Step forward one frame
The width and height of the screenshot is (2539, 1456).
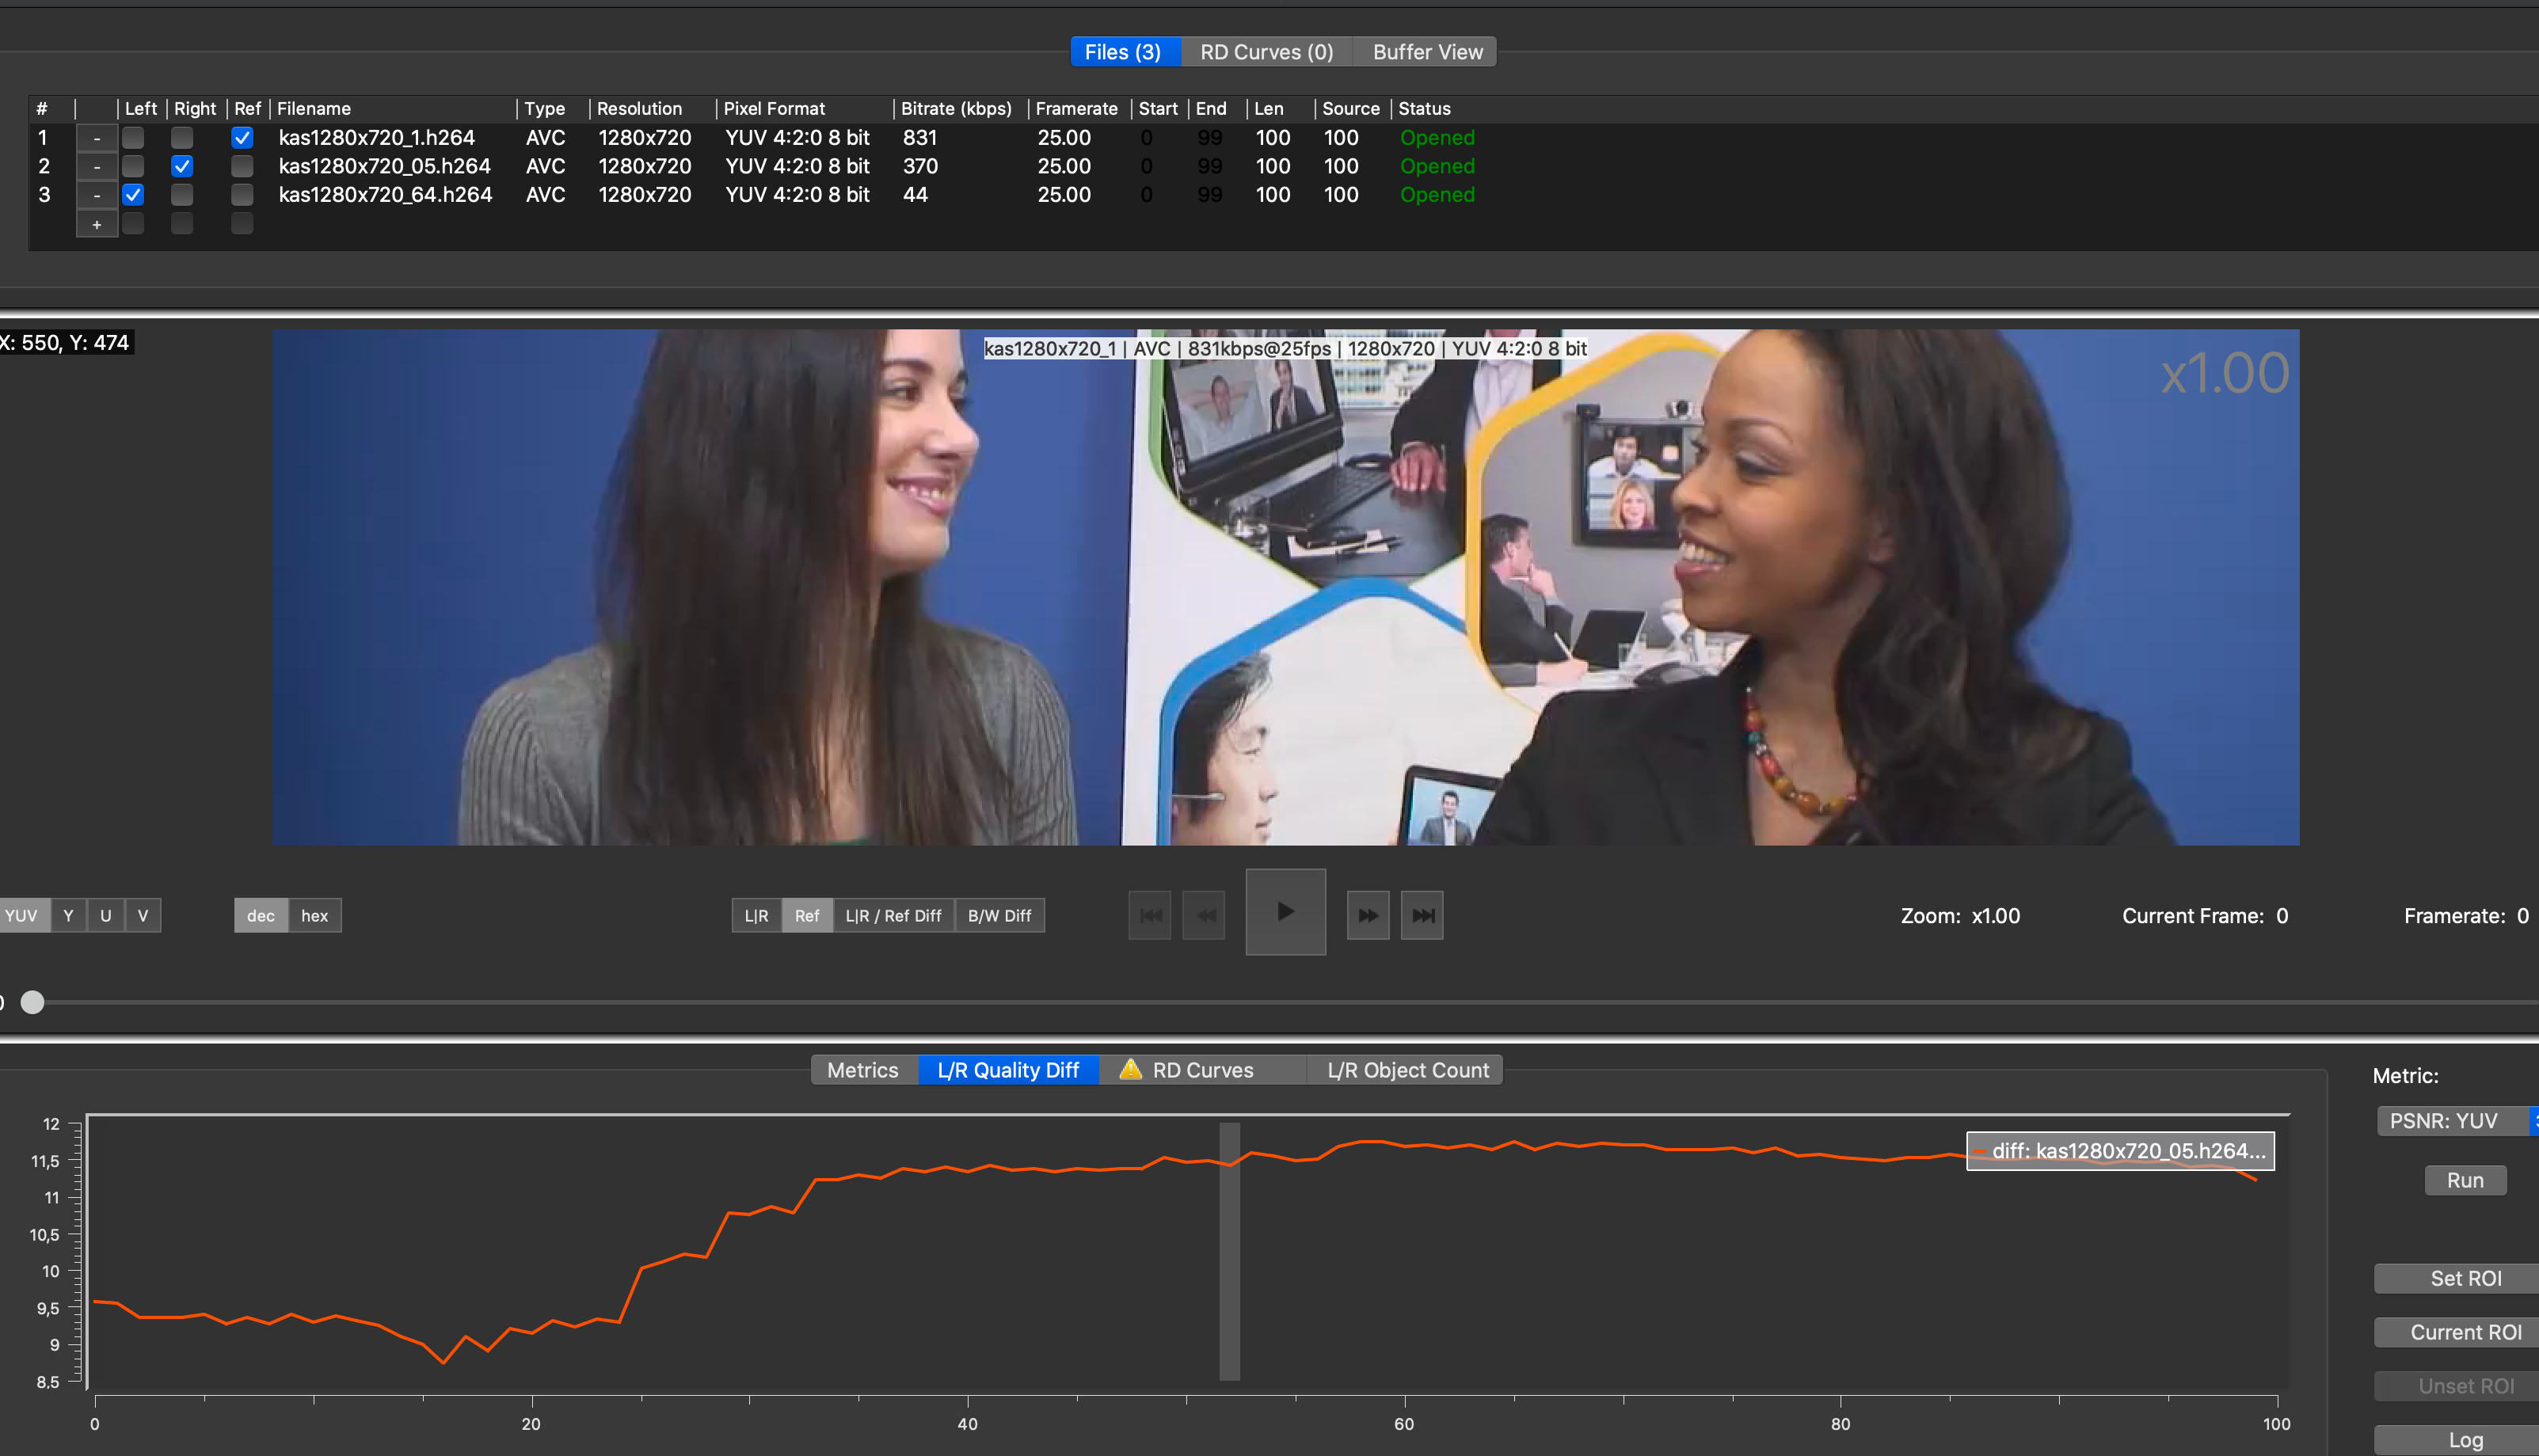click(x=1368, y=915)
